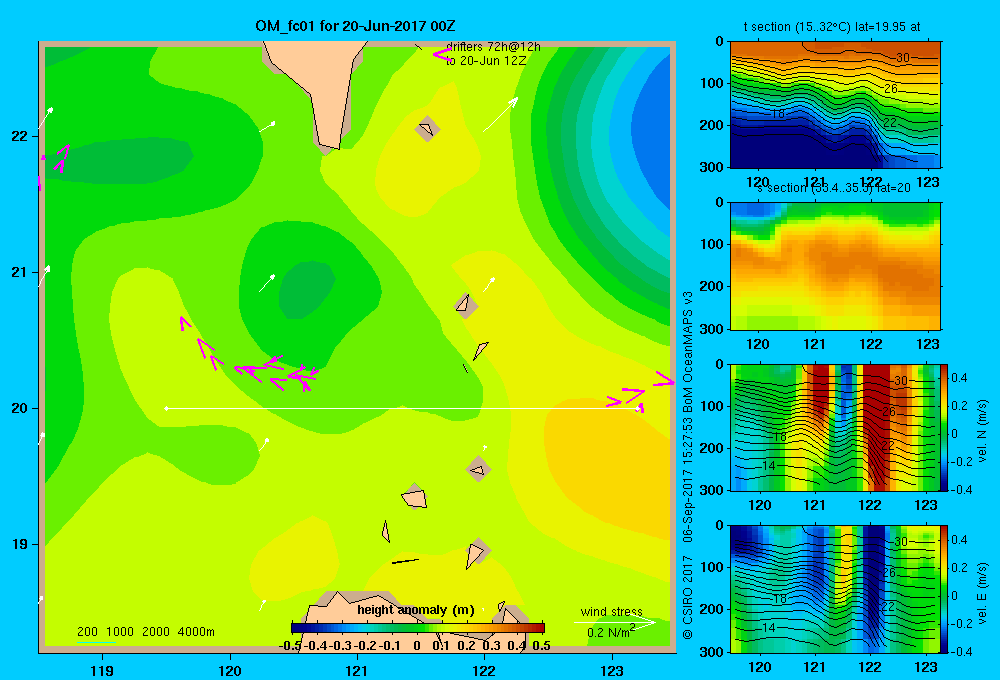This screenshot has height=680, width=1000.
Task: Select the 'vel. E (m/s)' axis label
Action: (x=982, y=593)
